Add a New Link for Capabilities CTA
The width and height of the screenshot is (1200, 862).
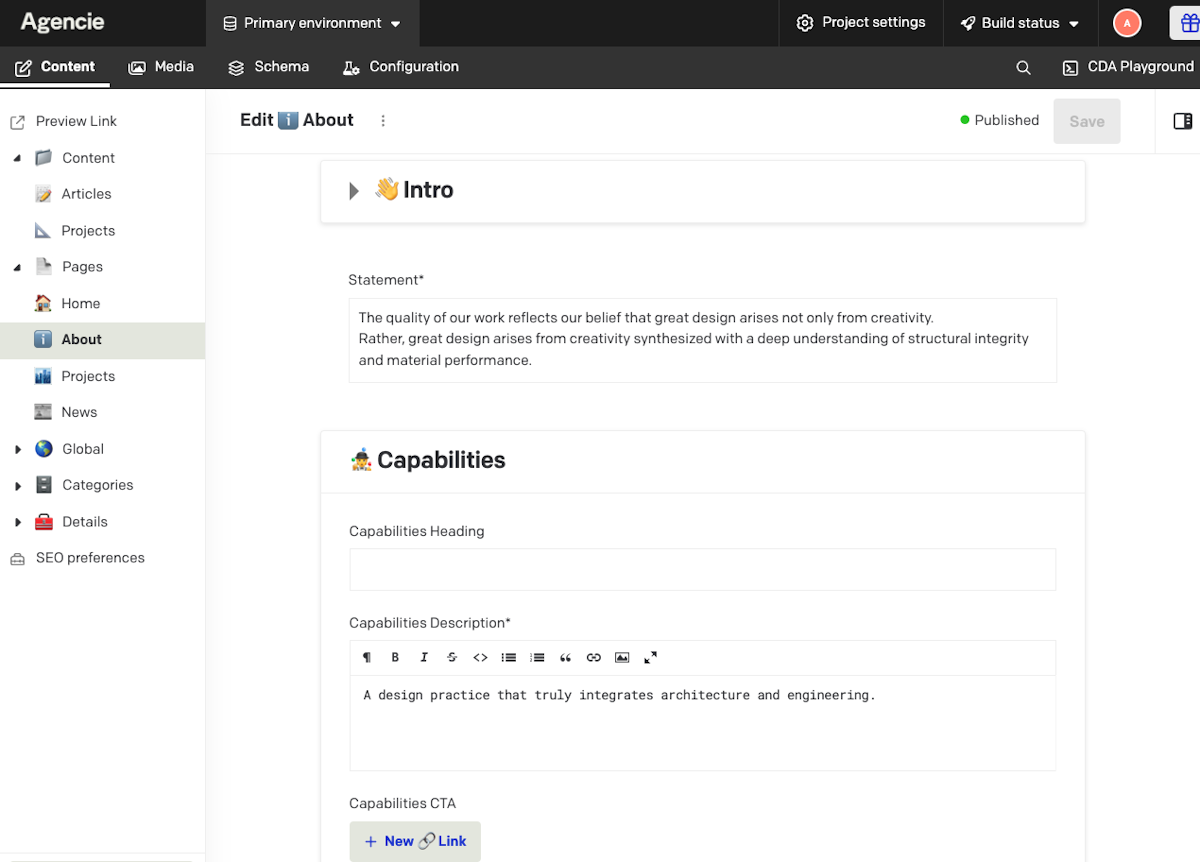point(415,841)
